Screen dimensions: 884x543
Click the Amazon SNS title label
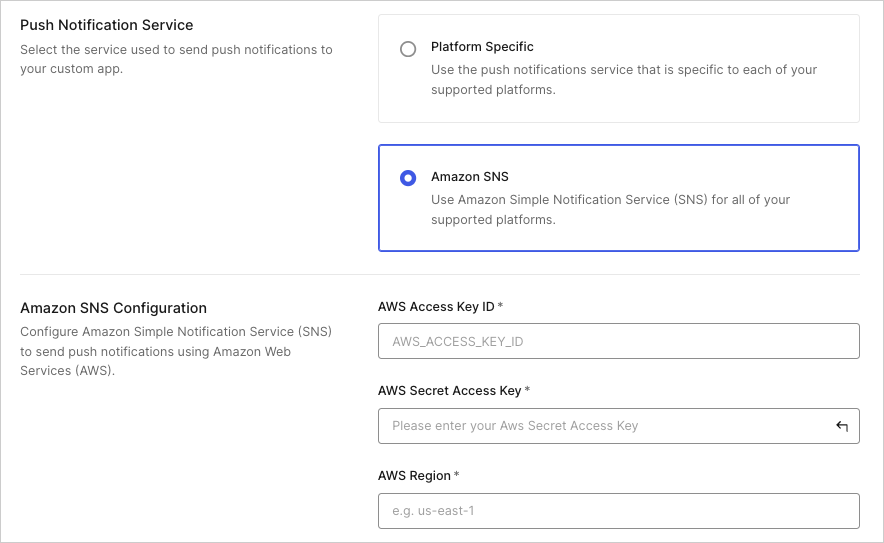[470, 176]
